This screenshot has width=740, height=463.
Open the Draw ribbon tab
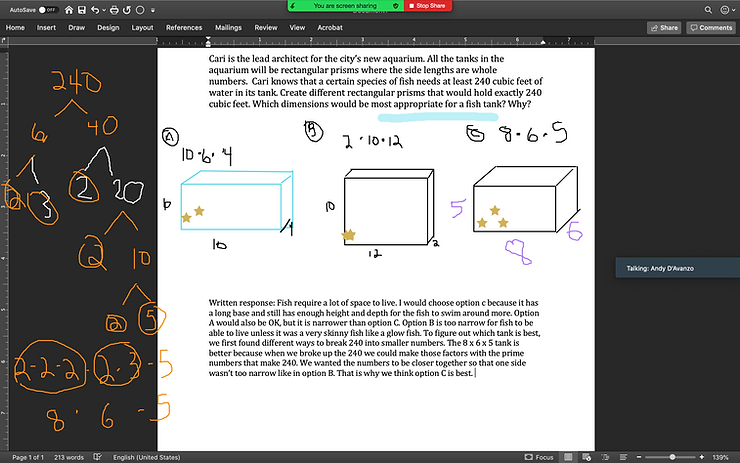point(76,27)
